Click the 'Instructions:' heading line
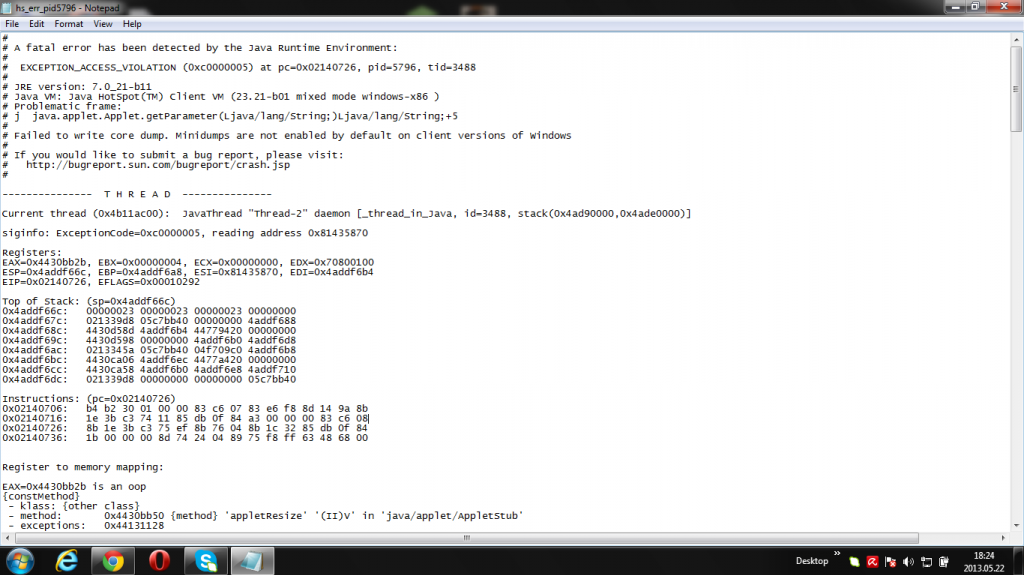1024x575 pixels. tap(89, 399)
